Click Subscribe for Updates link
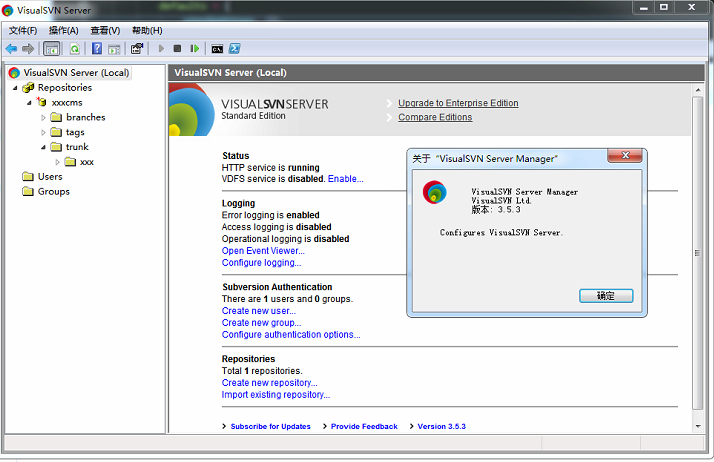Viewport: 714px width, 462px height. [270, 426]
